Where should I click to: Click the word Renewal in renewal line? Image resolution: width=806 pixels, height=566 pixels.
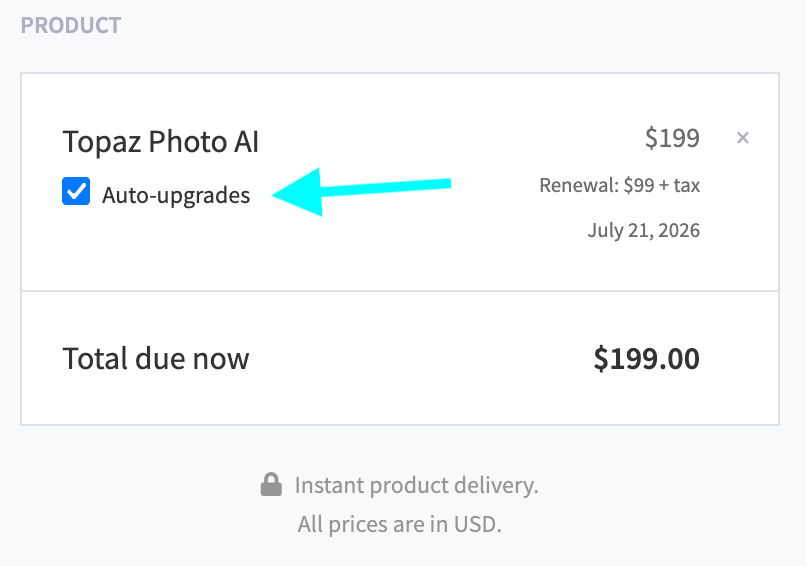point(579,186)
